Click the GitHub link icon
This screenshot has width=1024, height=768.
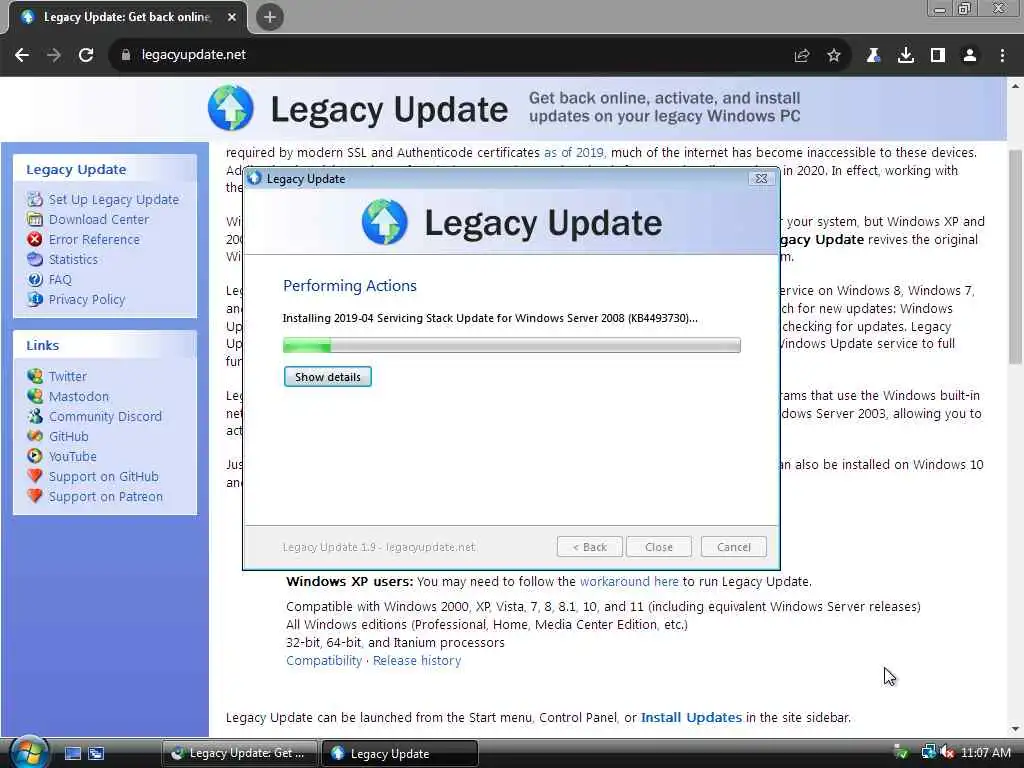tap(35, 436)
